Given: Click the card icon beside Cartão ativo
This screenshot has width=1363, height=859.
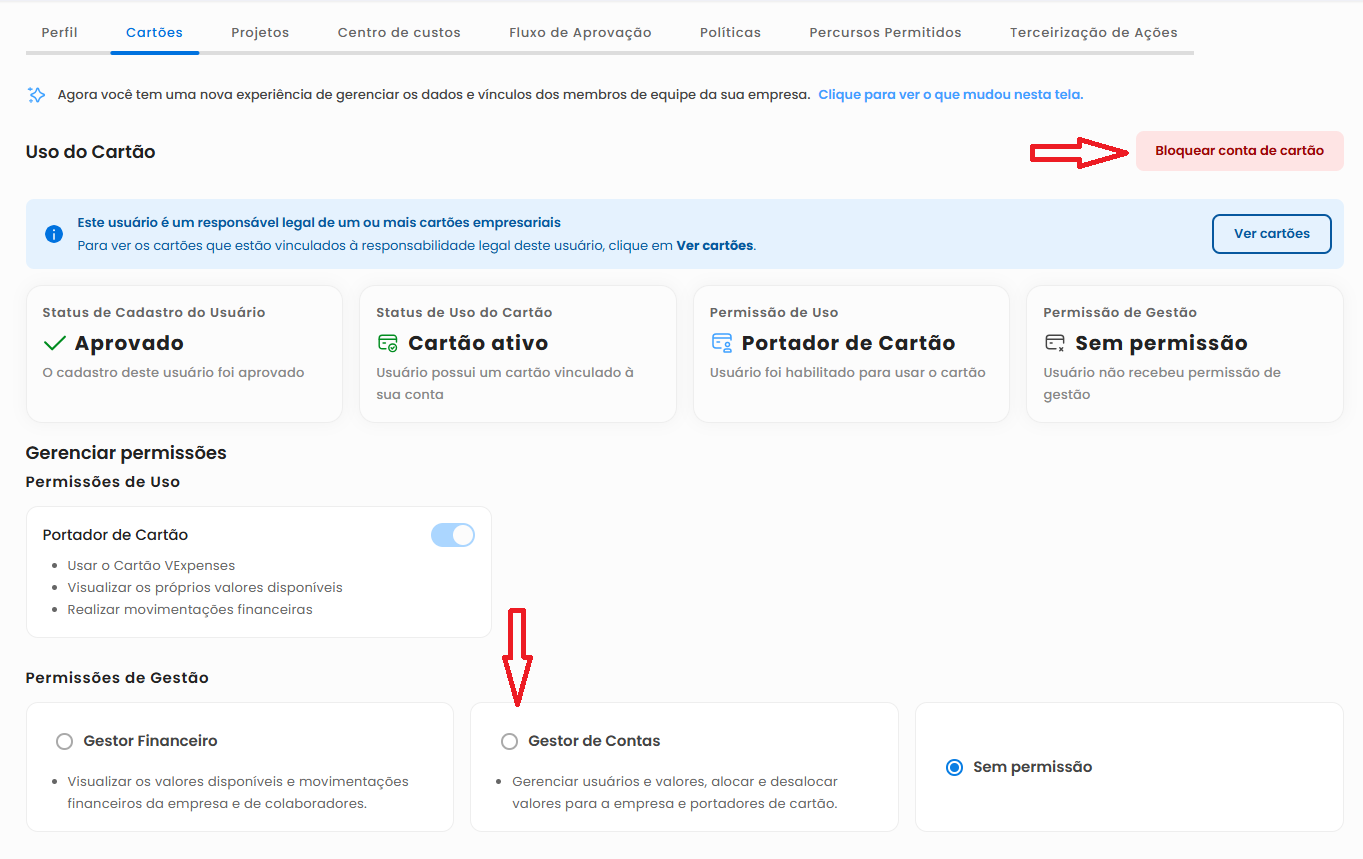Looking at the screenshot, I should coord(387,343).
